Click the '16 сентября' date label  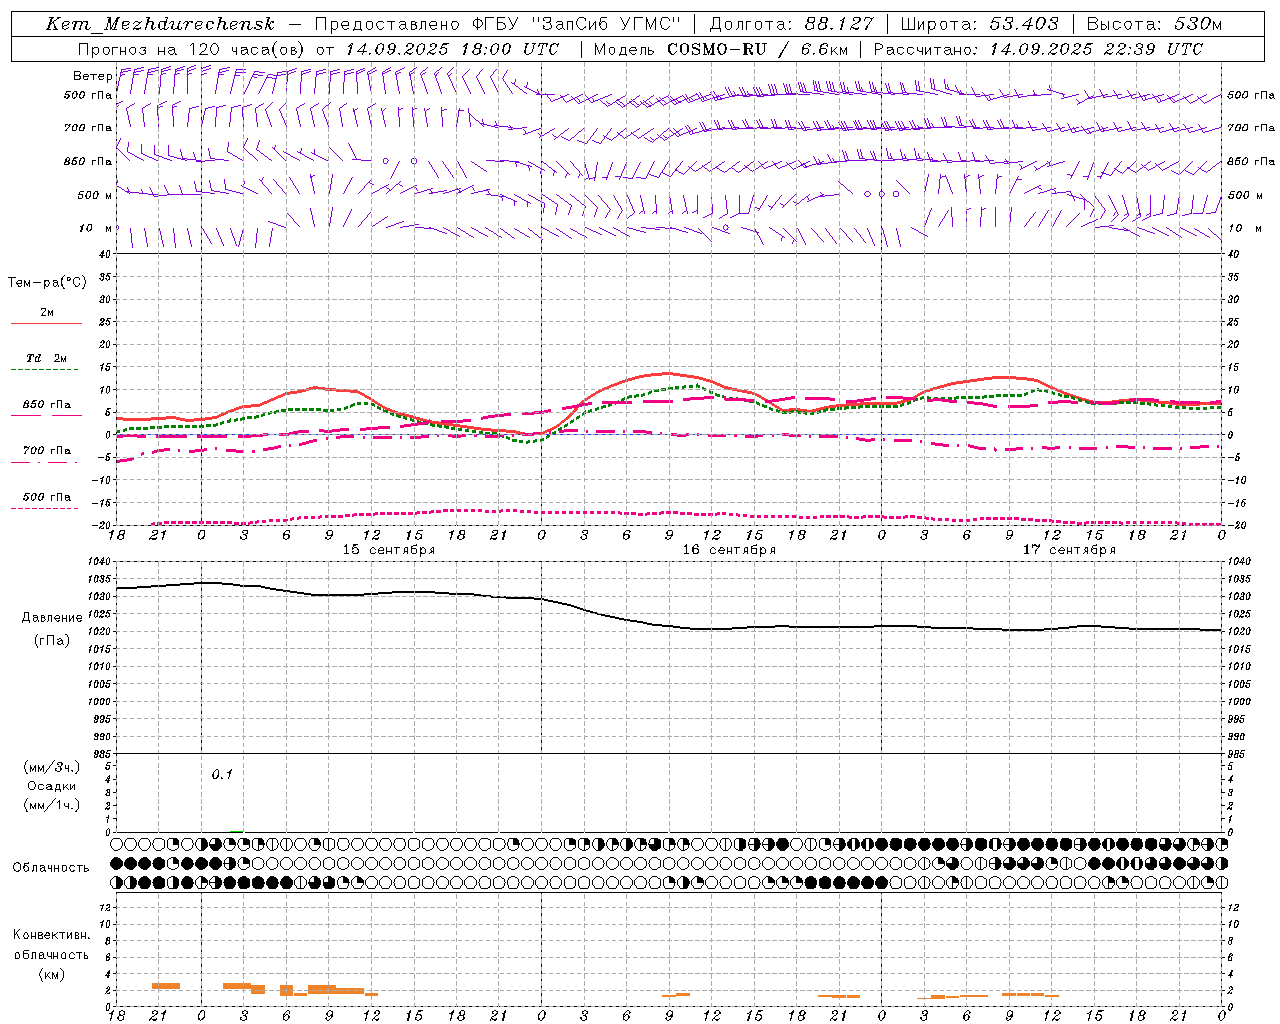pyautogui.click(x=729, y=550)
